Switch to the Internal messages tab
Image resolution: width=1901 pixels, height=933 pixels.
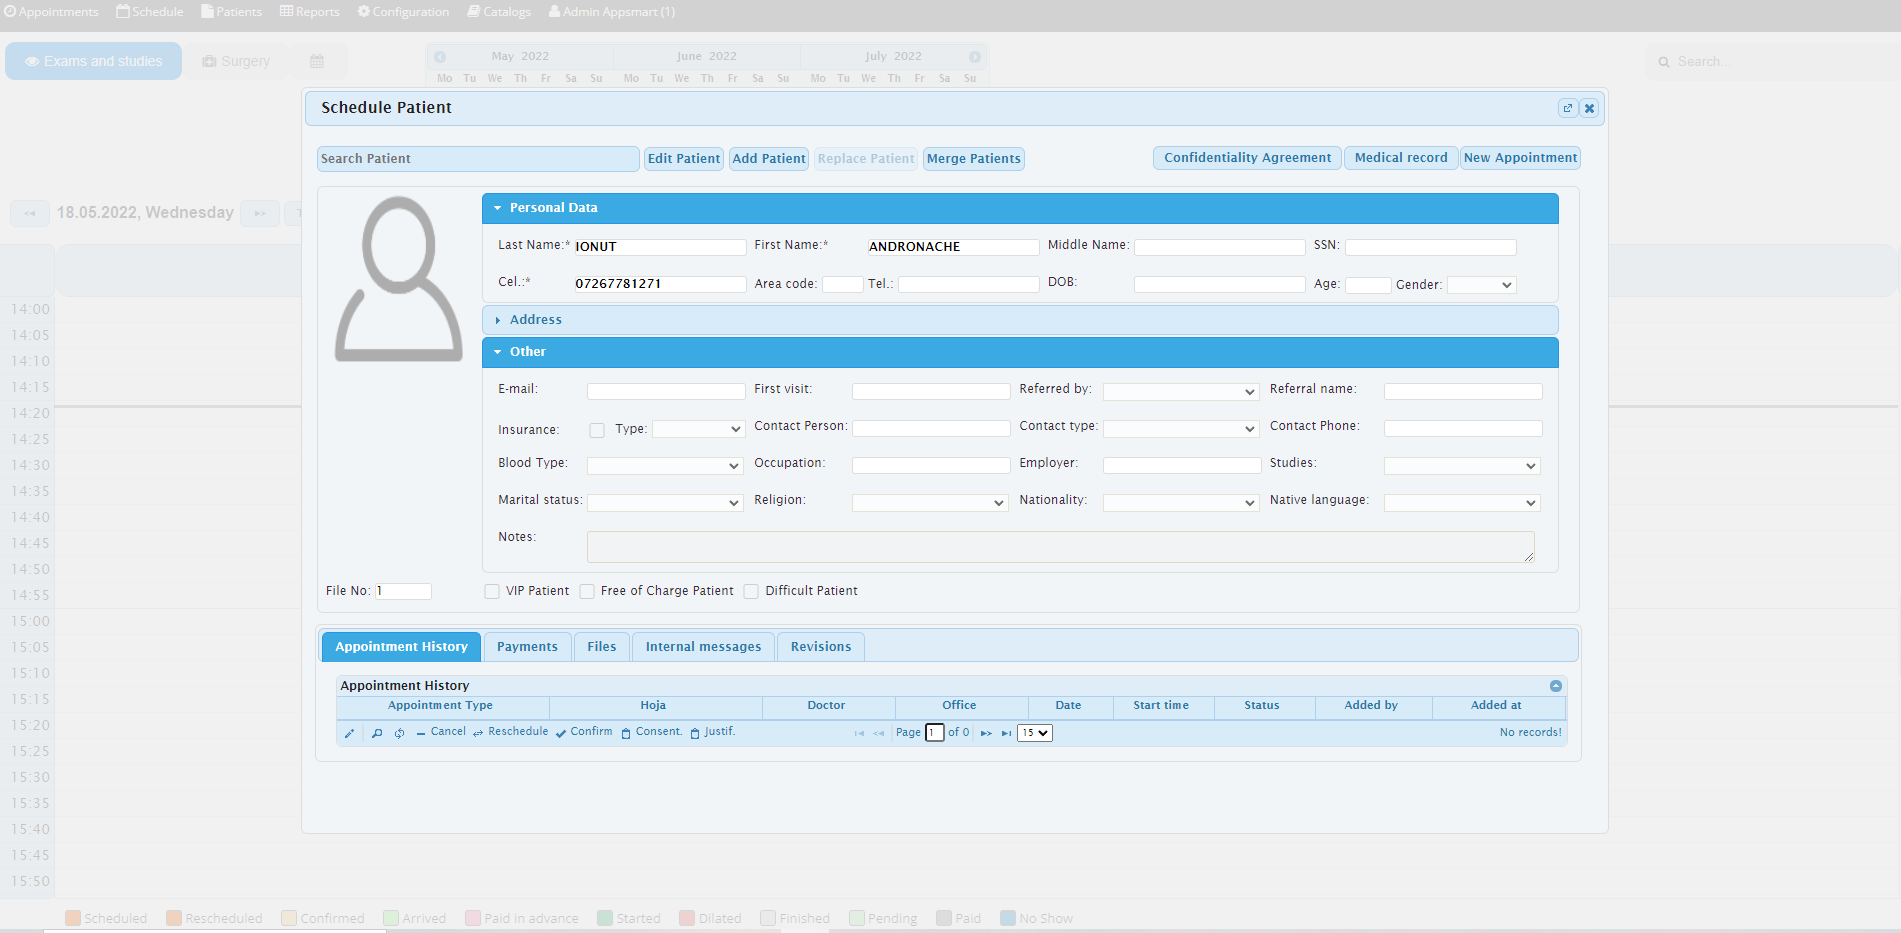tap(703, 647)
